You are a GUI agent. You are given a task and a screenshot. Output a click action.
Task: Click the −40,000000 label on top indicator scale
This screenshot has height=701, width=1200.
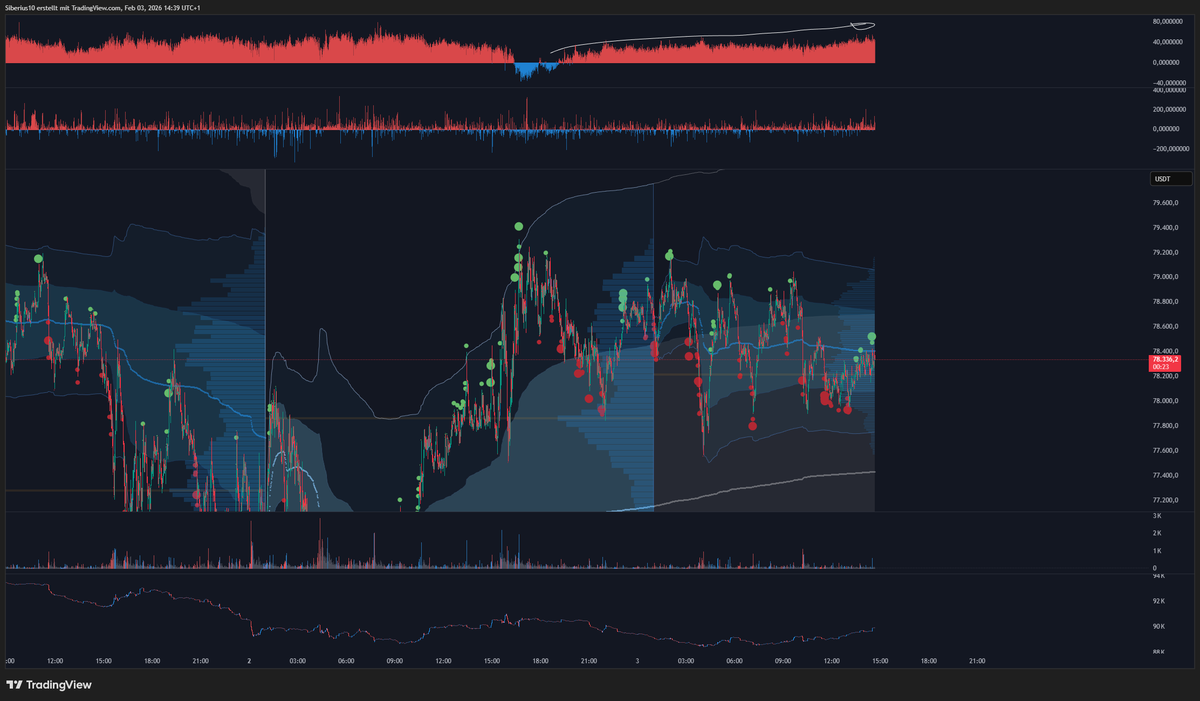coord(1169,83)
